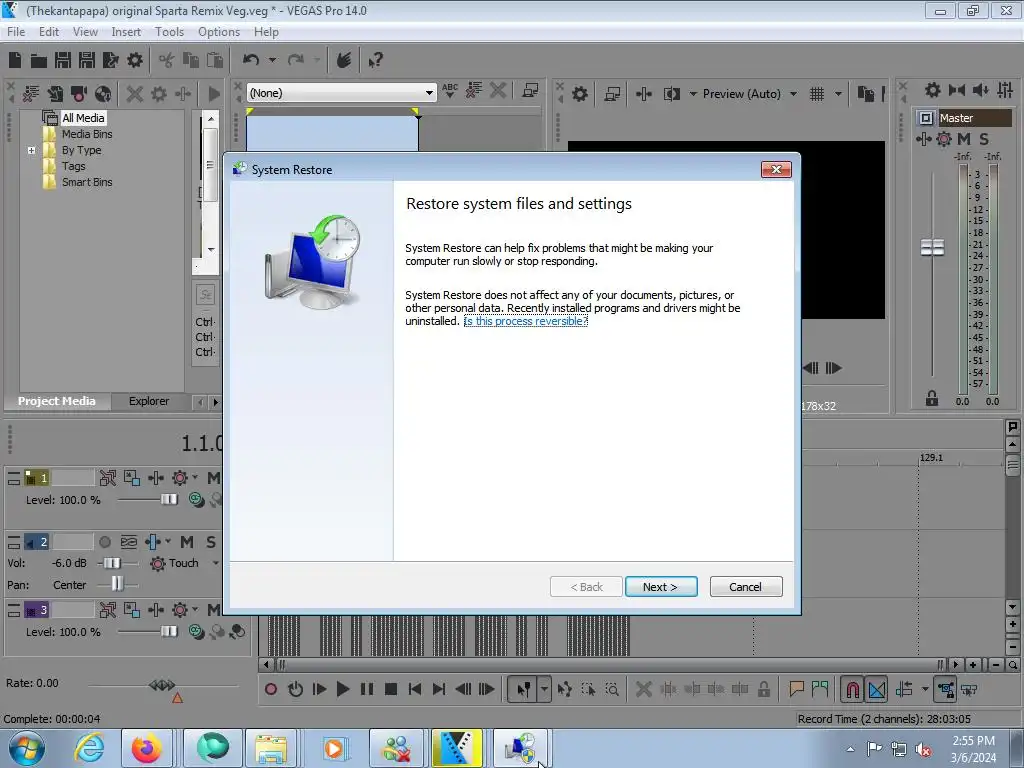This screenshot has height=768, width=1024.
Task: Click the Master bus audio properties gear icon
Action: pyautogui.click(x=933, y=90)
